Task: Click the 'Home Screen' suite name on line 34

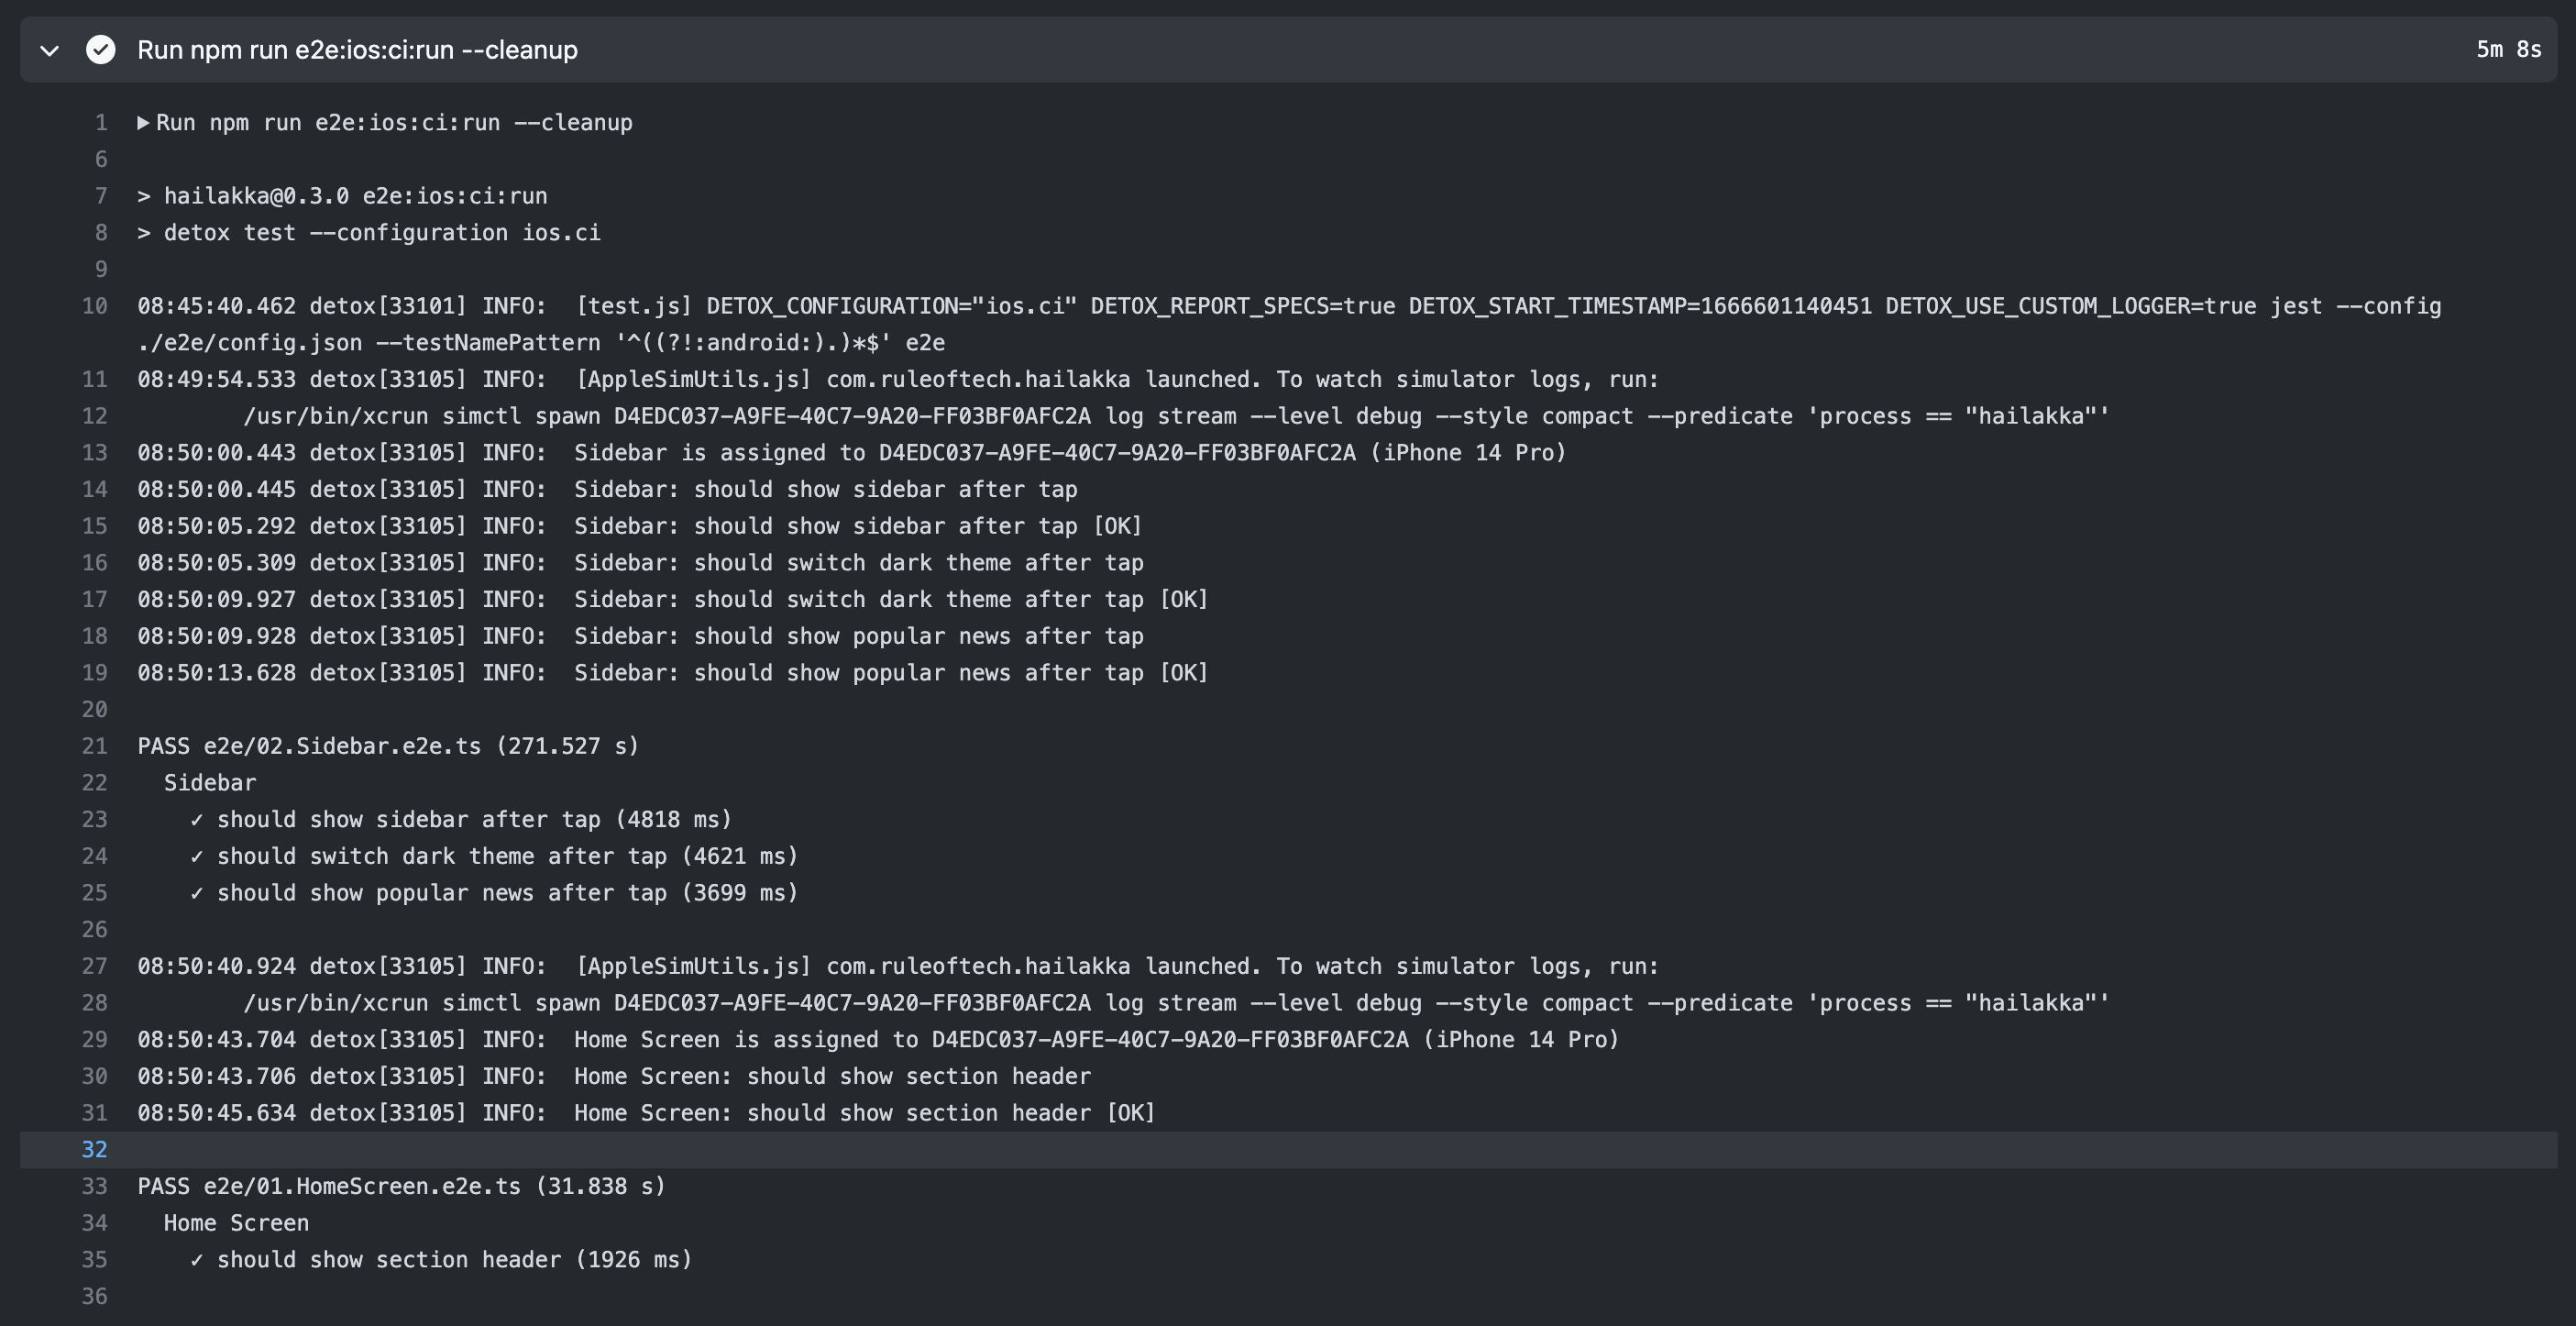Action: (x=236, y=1223)
